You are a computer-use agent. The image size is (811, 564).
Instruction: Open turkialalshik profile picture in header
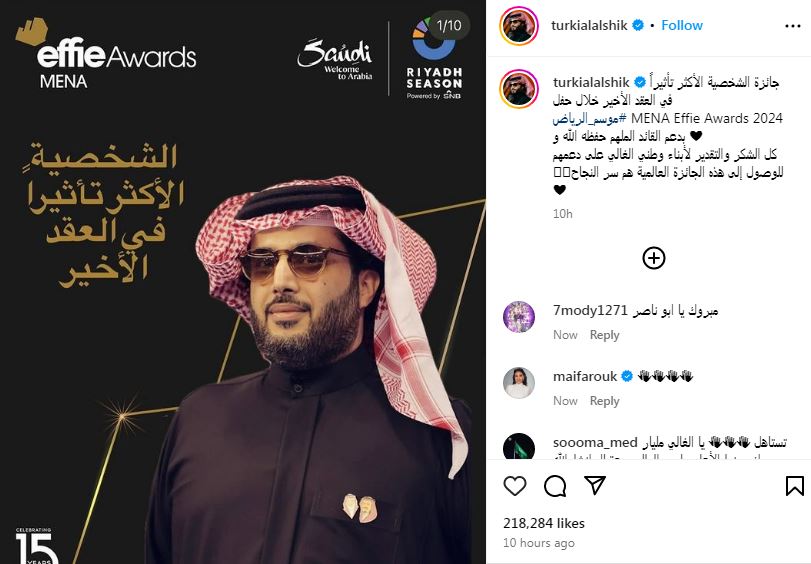pyautogui.click(x=519, y=26)
